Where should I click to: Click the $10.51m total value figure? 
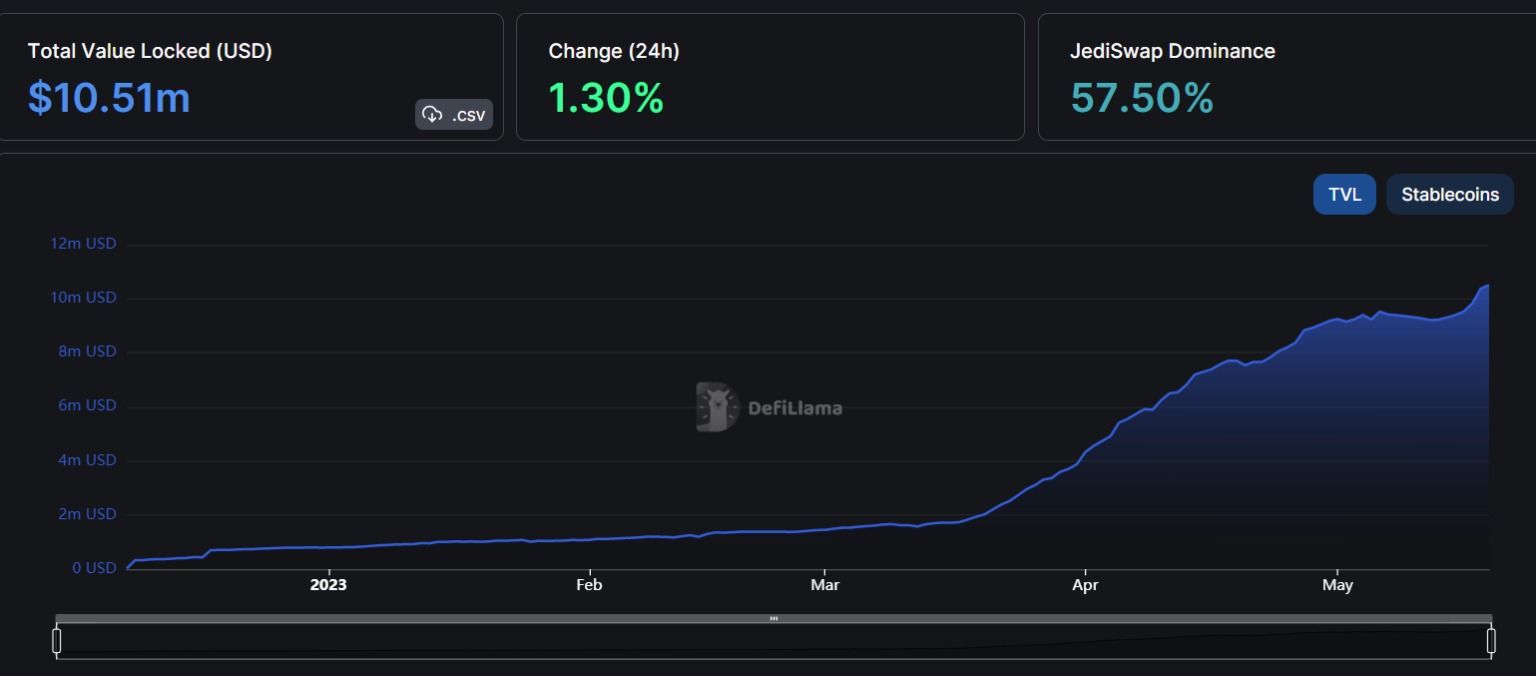pyautogui.click(x=109, y=98)
